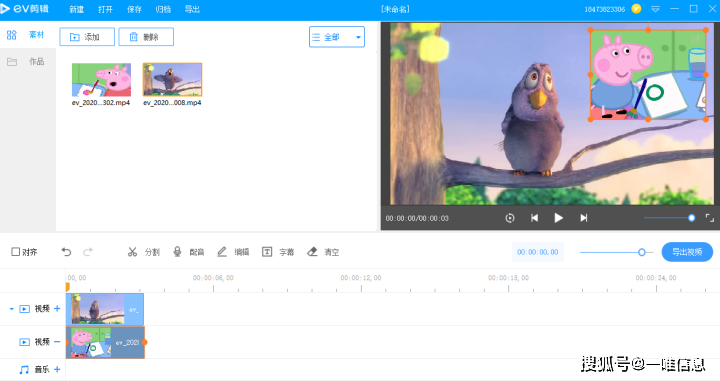This screenshot has width=720, height=381.
Task: Open the 导出 menu
Action: [x=192, y=9]
